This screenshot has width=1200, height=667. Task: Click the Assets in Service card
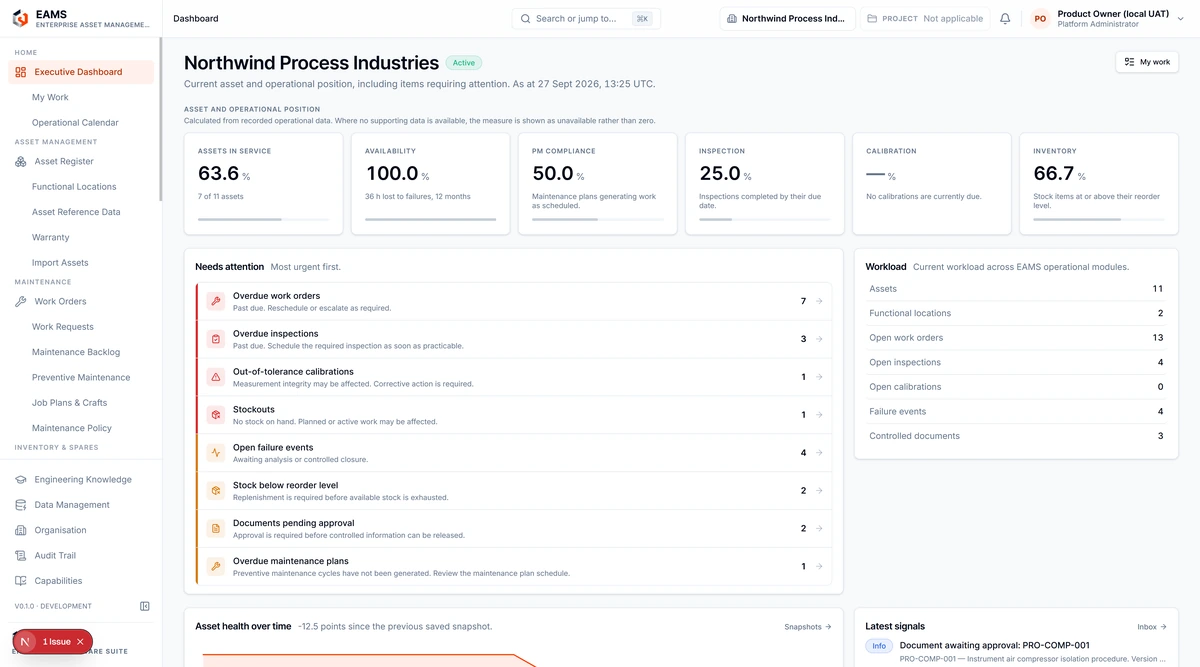pos(263,184)
